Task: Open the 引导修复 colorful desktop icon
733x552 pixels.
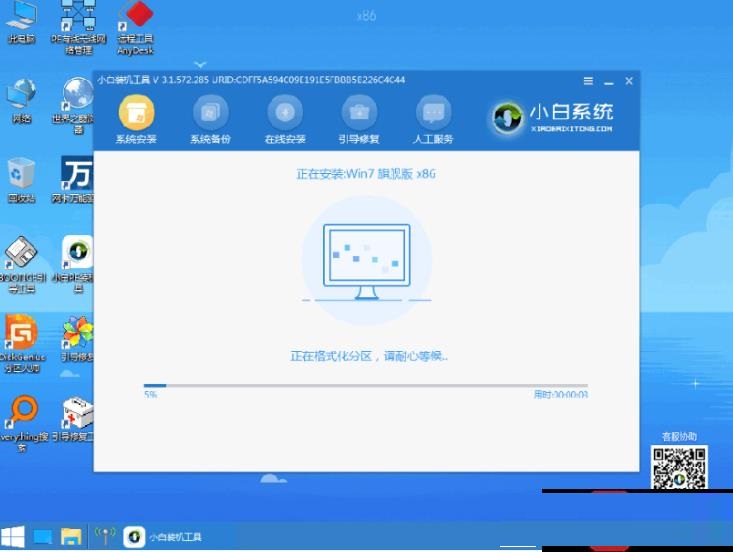Action: point(77,339)
